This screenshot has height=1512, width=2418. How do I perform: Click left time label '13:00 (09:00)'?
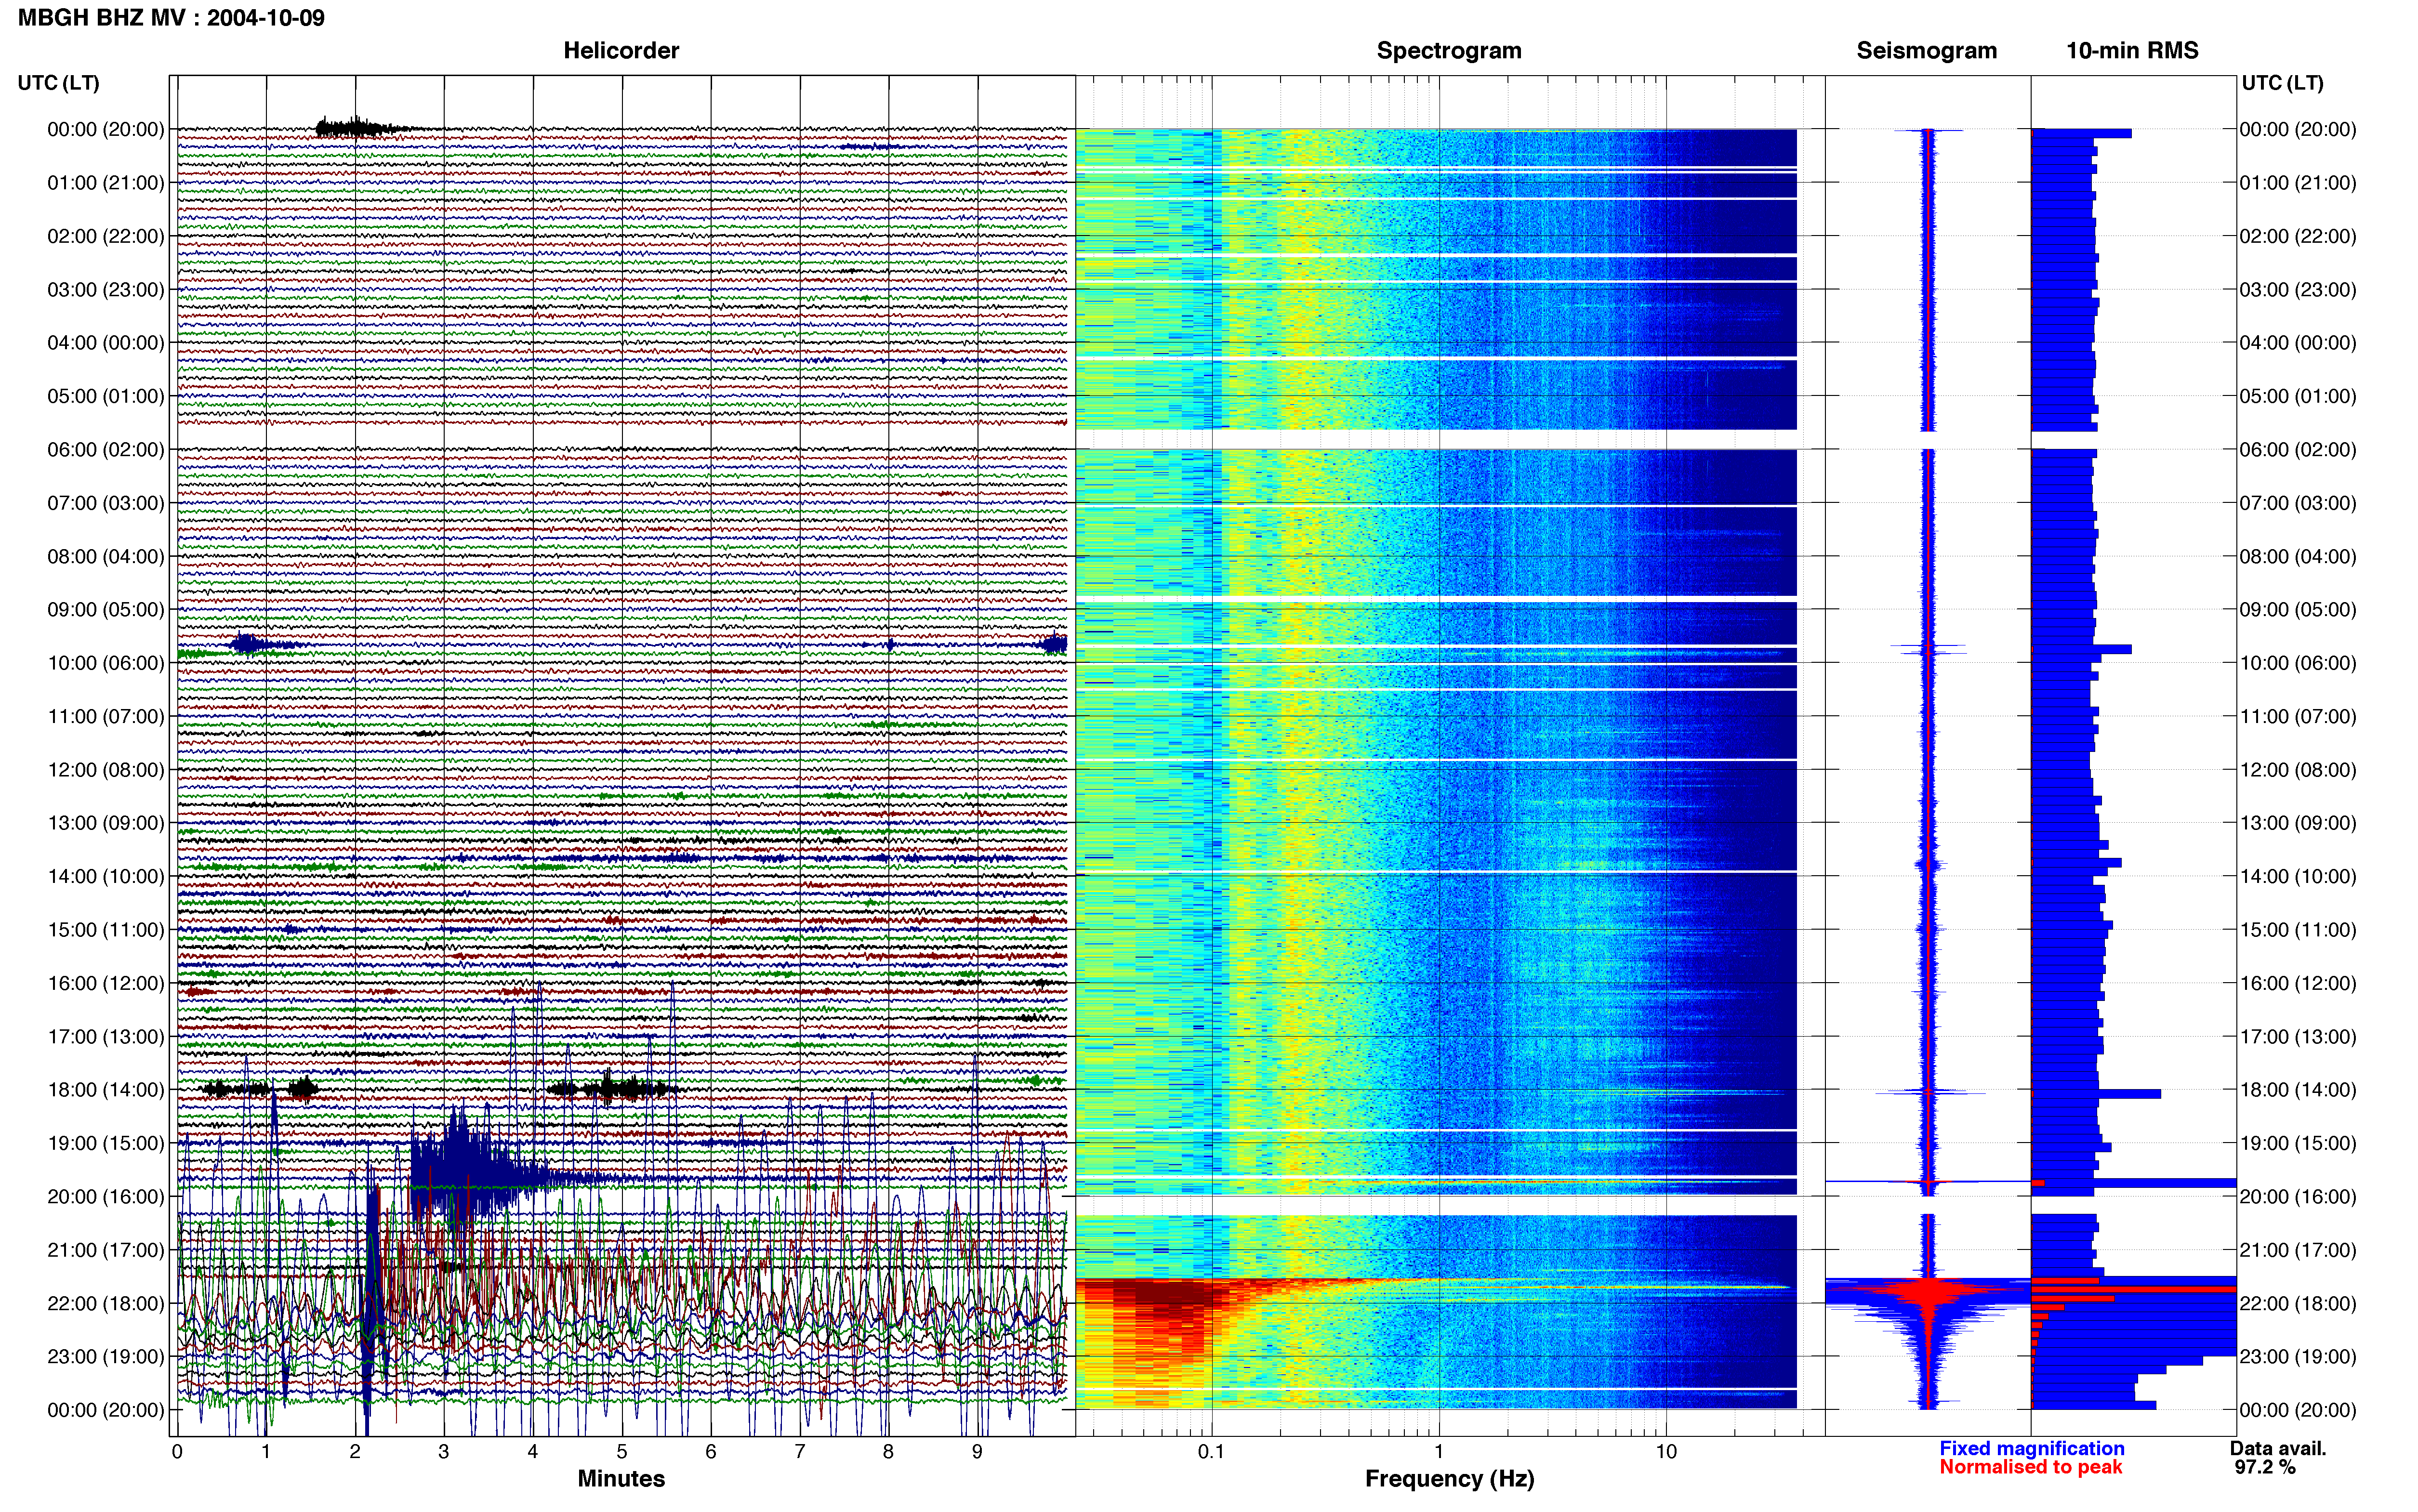click(x=106, y=823)
